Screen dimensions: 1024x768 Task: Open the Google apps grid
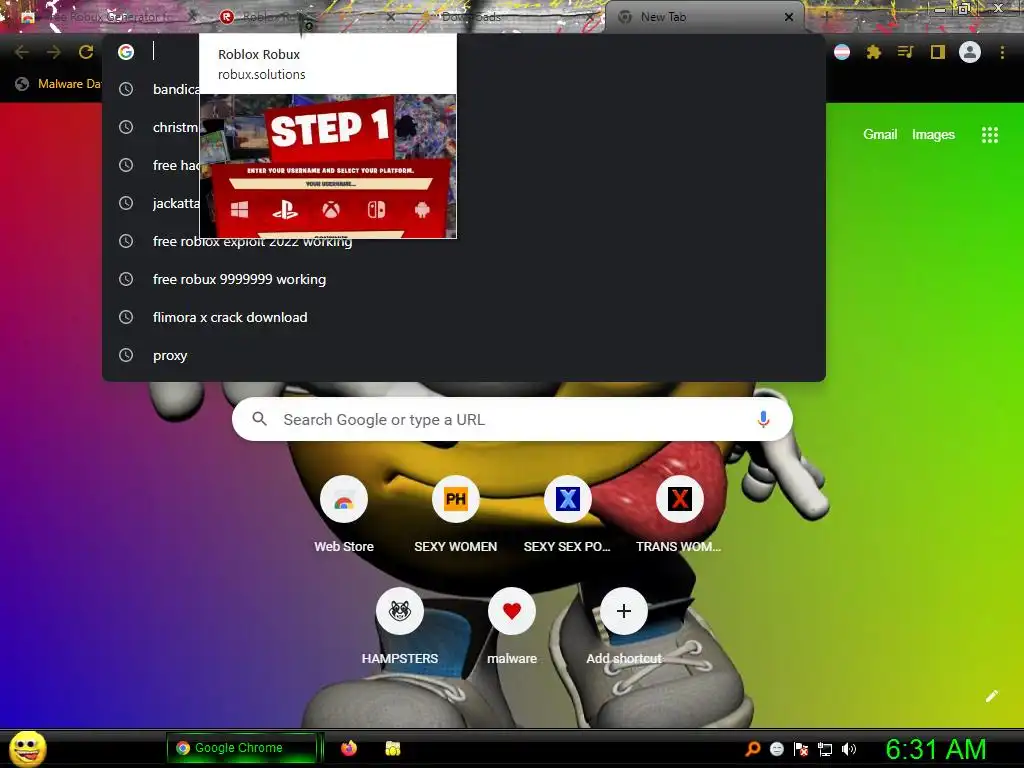coord(989,135)
